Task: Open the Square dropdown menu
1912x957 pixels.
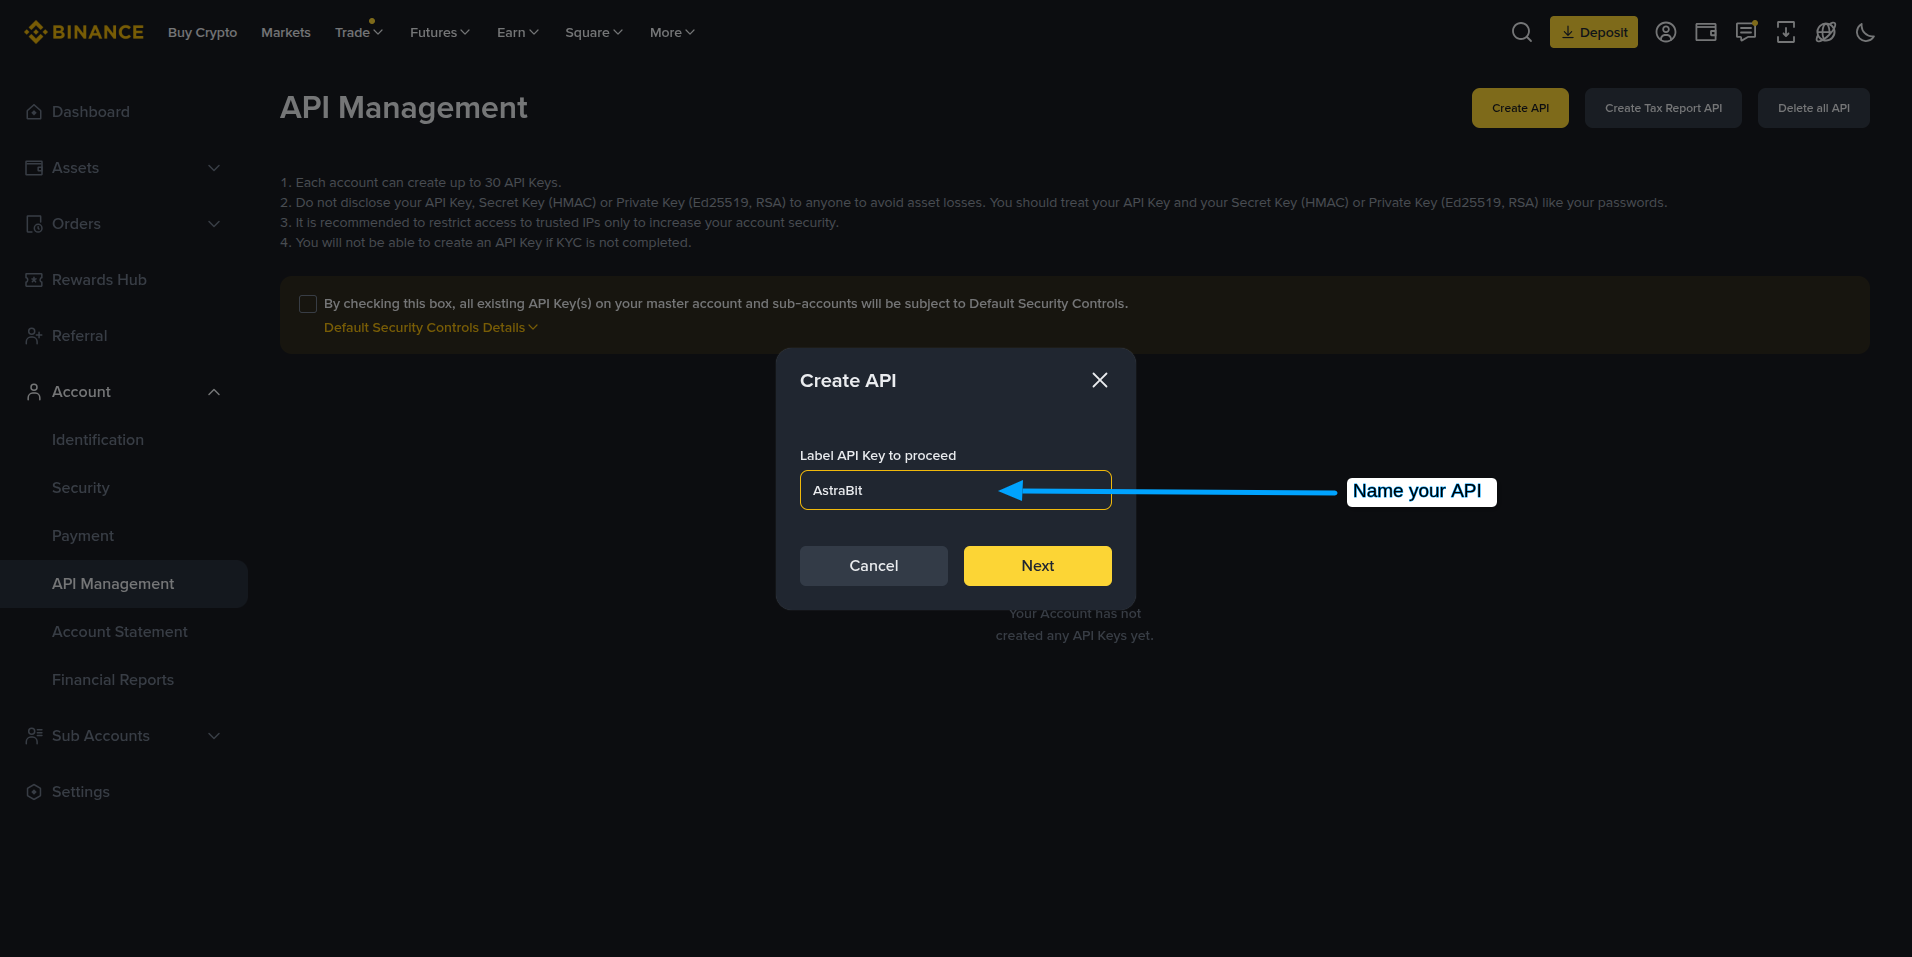Action: (x=594, y=32)
